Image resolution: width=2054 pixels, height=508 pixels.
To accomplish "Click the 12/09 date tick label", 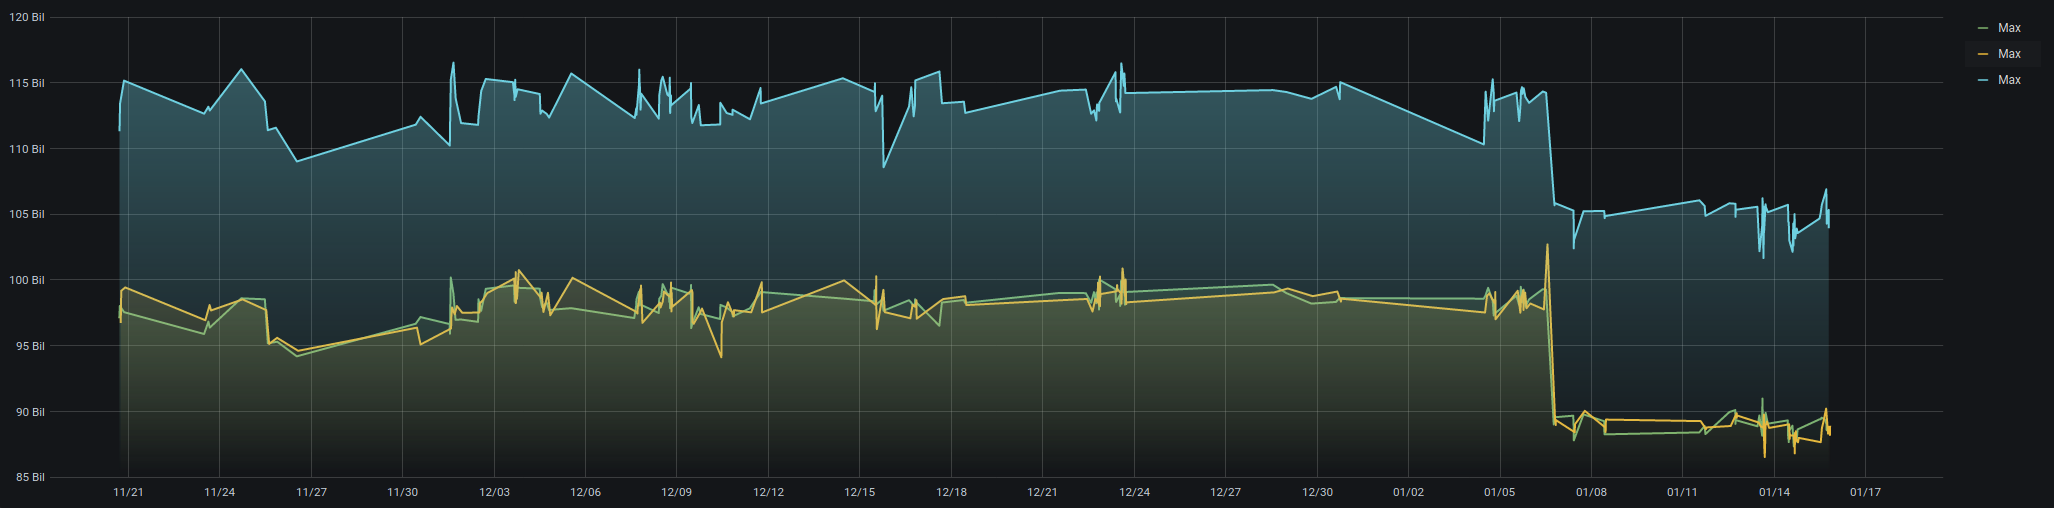I will click(x=677, y=492).
